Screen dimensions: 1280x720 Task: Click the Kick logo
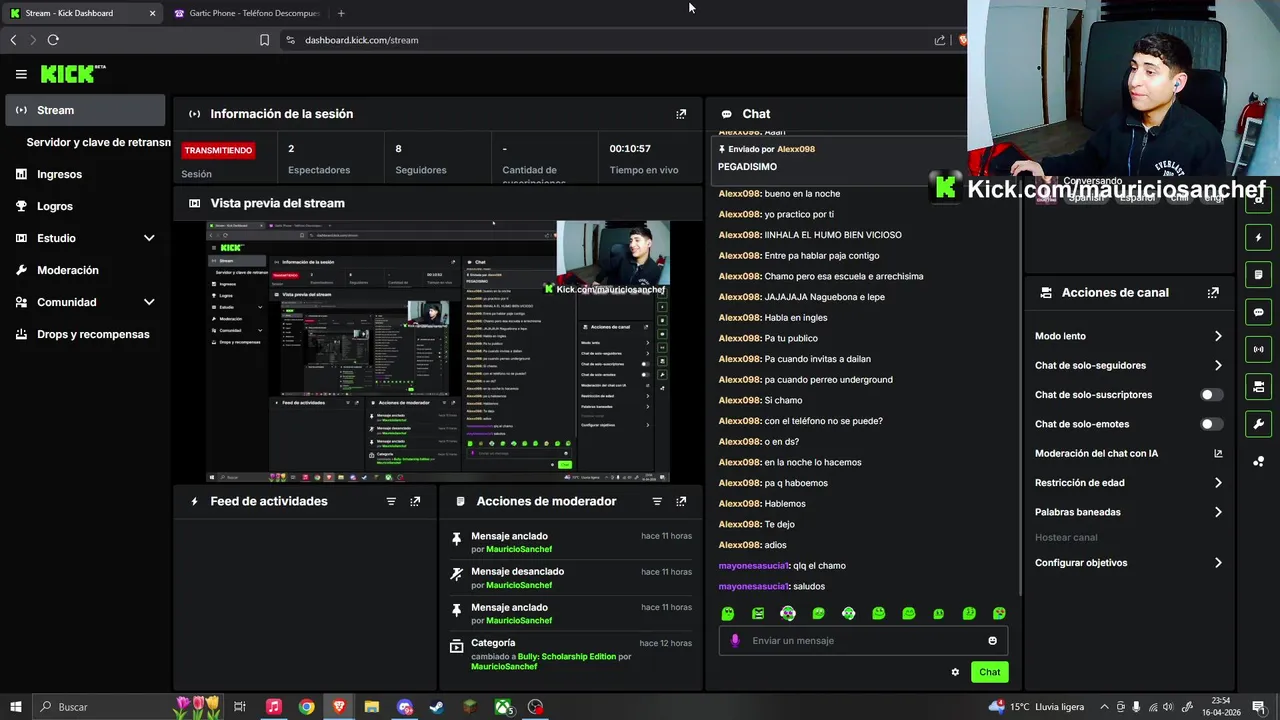pyautogui.click(x=72, y=74)
